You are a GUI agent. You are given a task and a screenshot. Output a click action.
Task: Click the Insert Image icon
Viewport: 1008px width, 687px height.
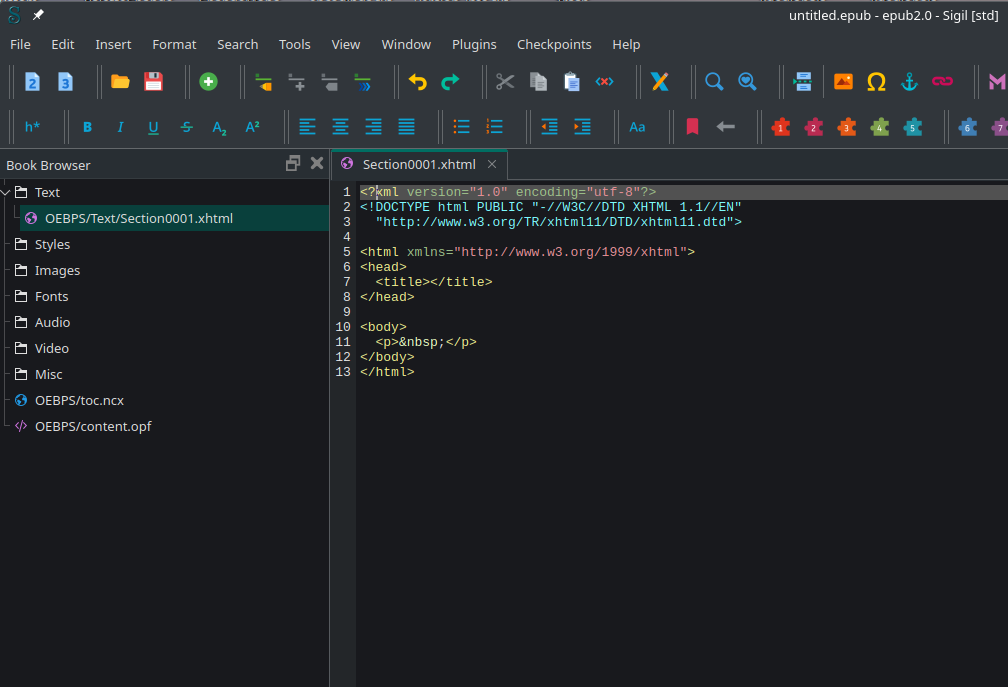843,82
